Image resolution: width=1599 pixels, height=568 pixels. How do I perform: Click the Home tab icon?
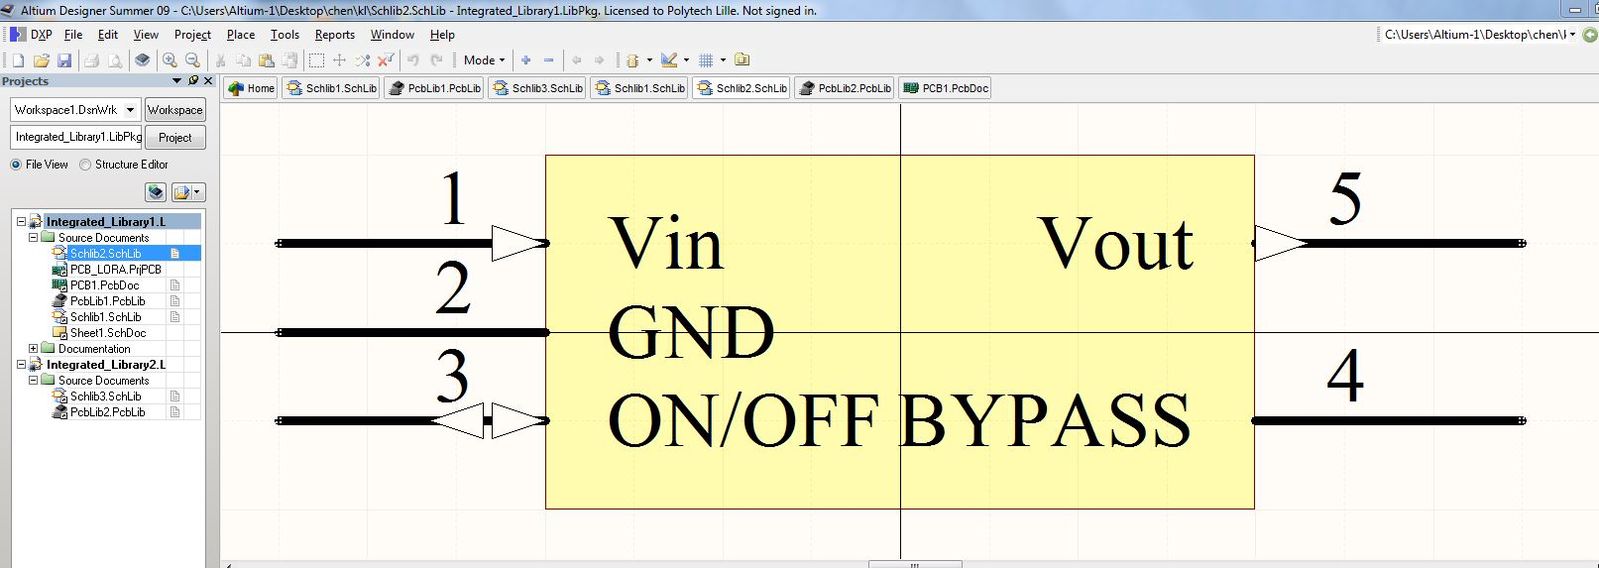click(x=250, y=88)
